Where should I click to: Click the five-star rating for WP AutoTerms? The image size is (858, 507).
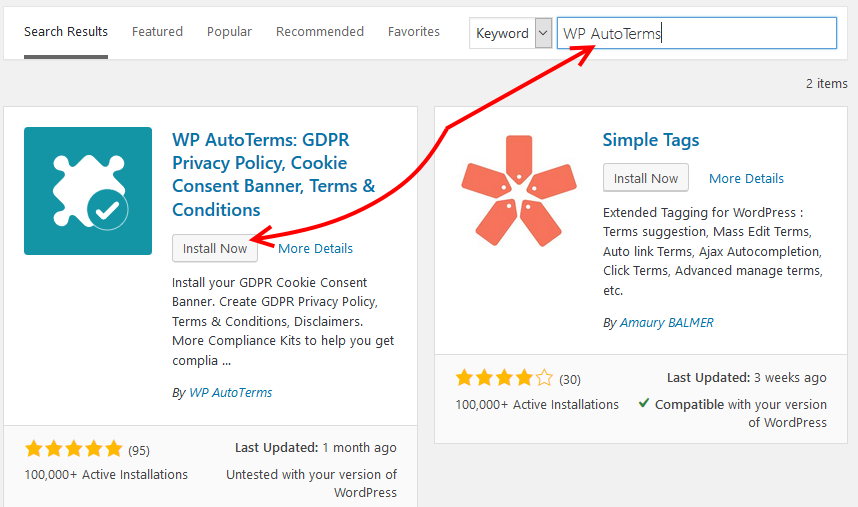74,449
